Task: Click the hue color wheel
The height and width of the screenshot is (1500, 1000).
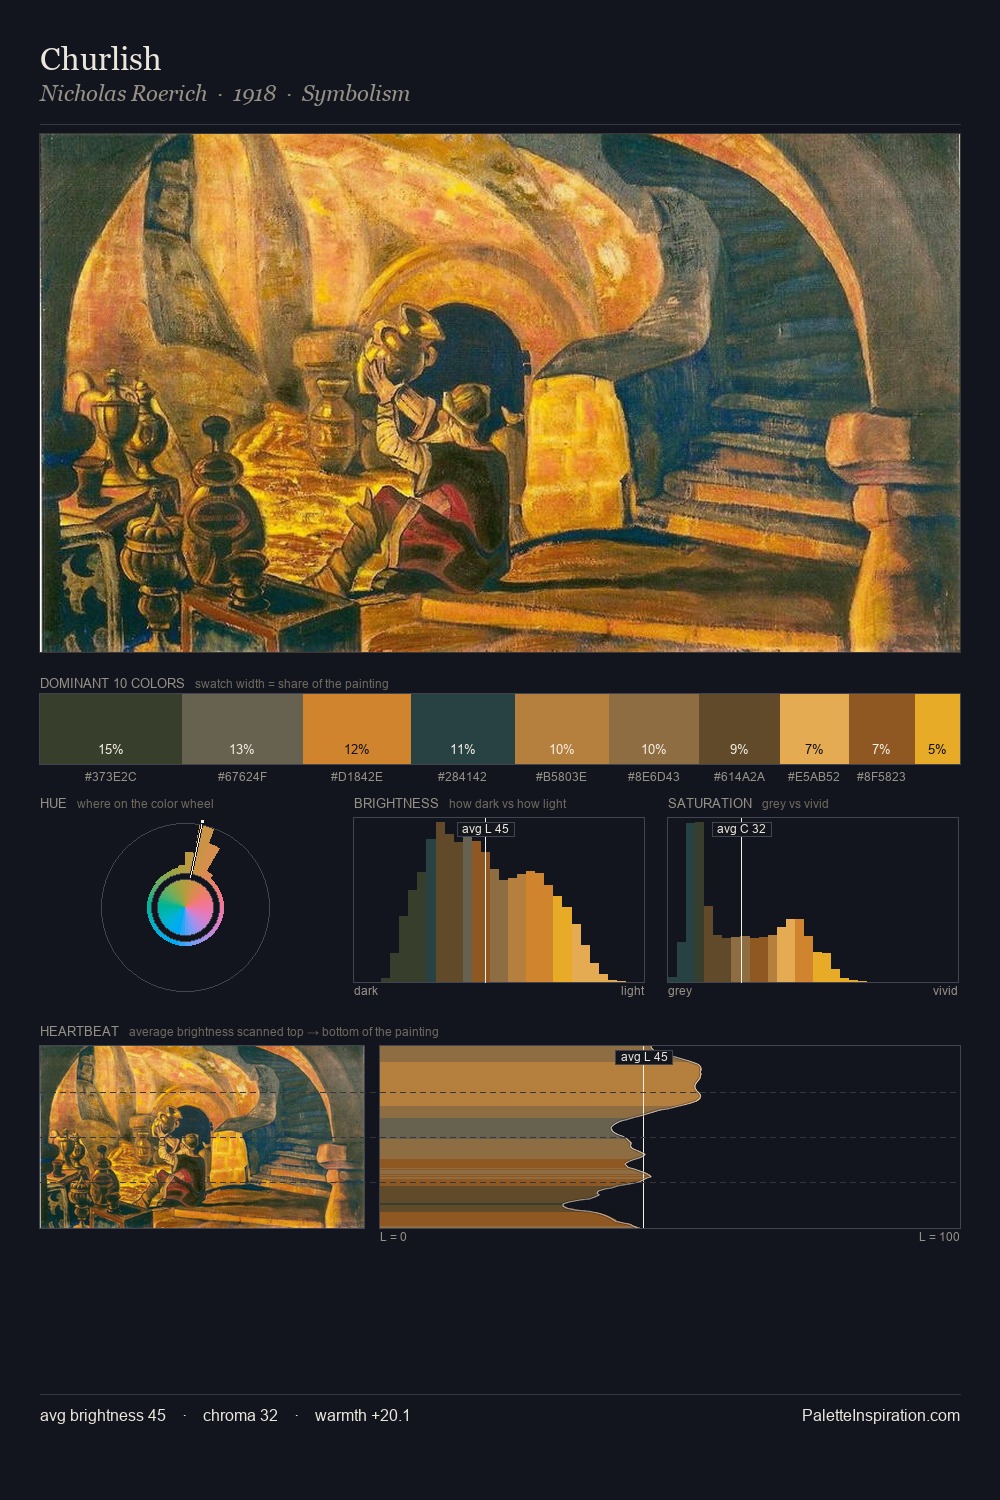Action: 185,908
